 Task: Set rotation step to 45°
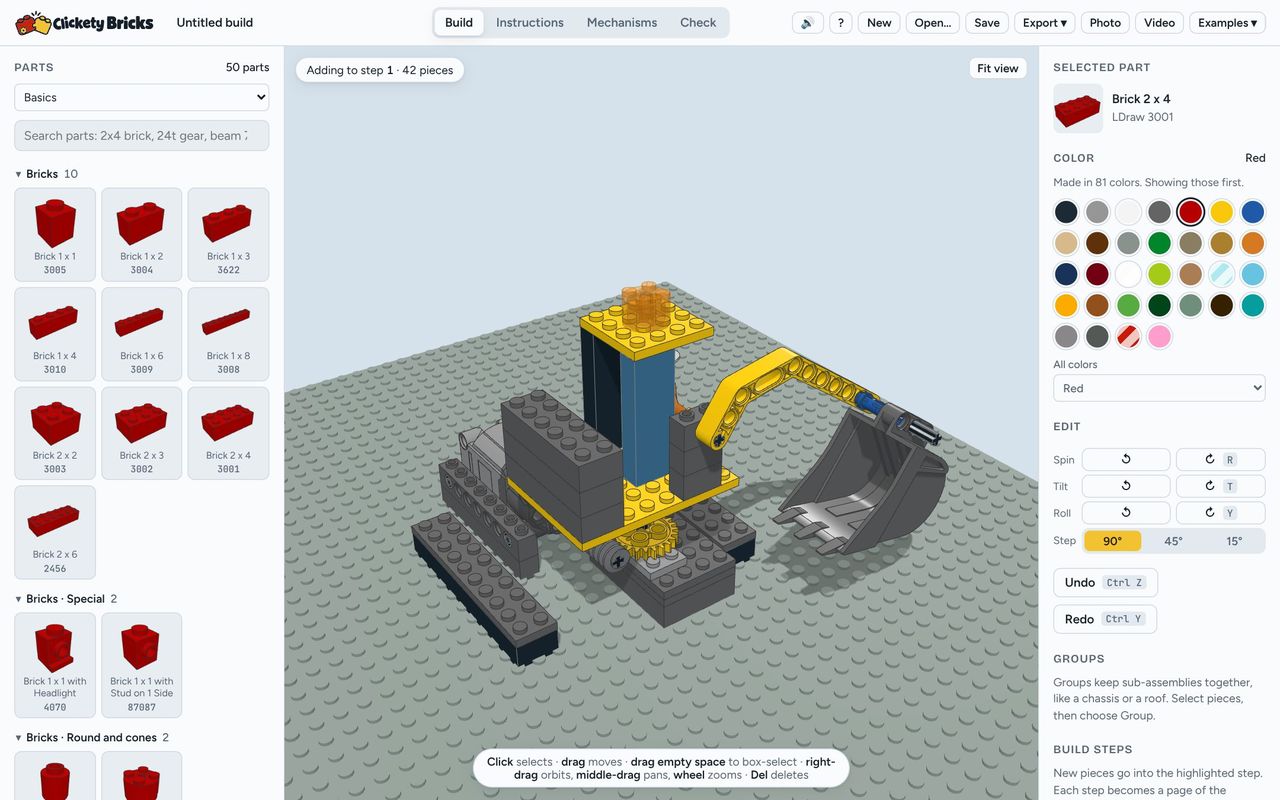coord(1173,541)
